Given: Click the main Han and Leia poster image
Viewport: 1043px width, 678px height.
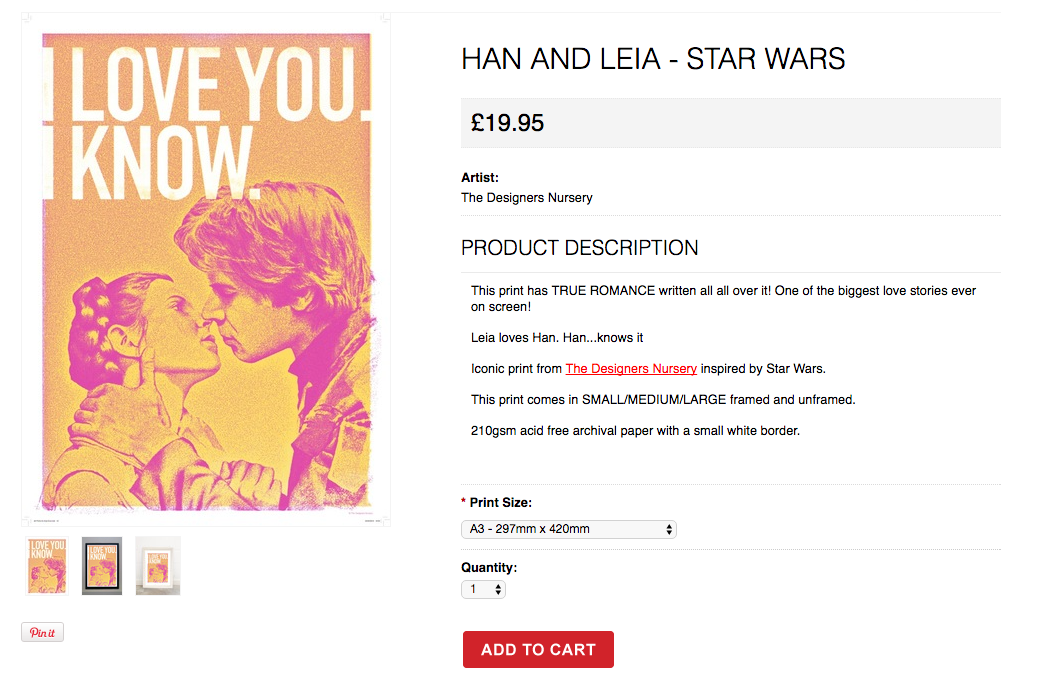Looking at the screenshot, I should pos(206,270).
